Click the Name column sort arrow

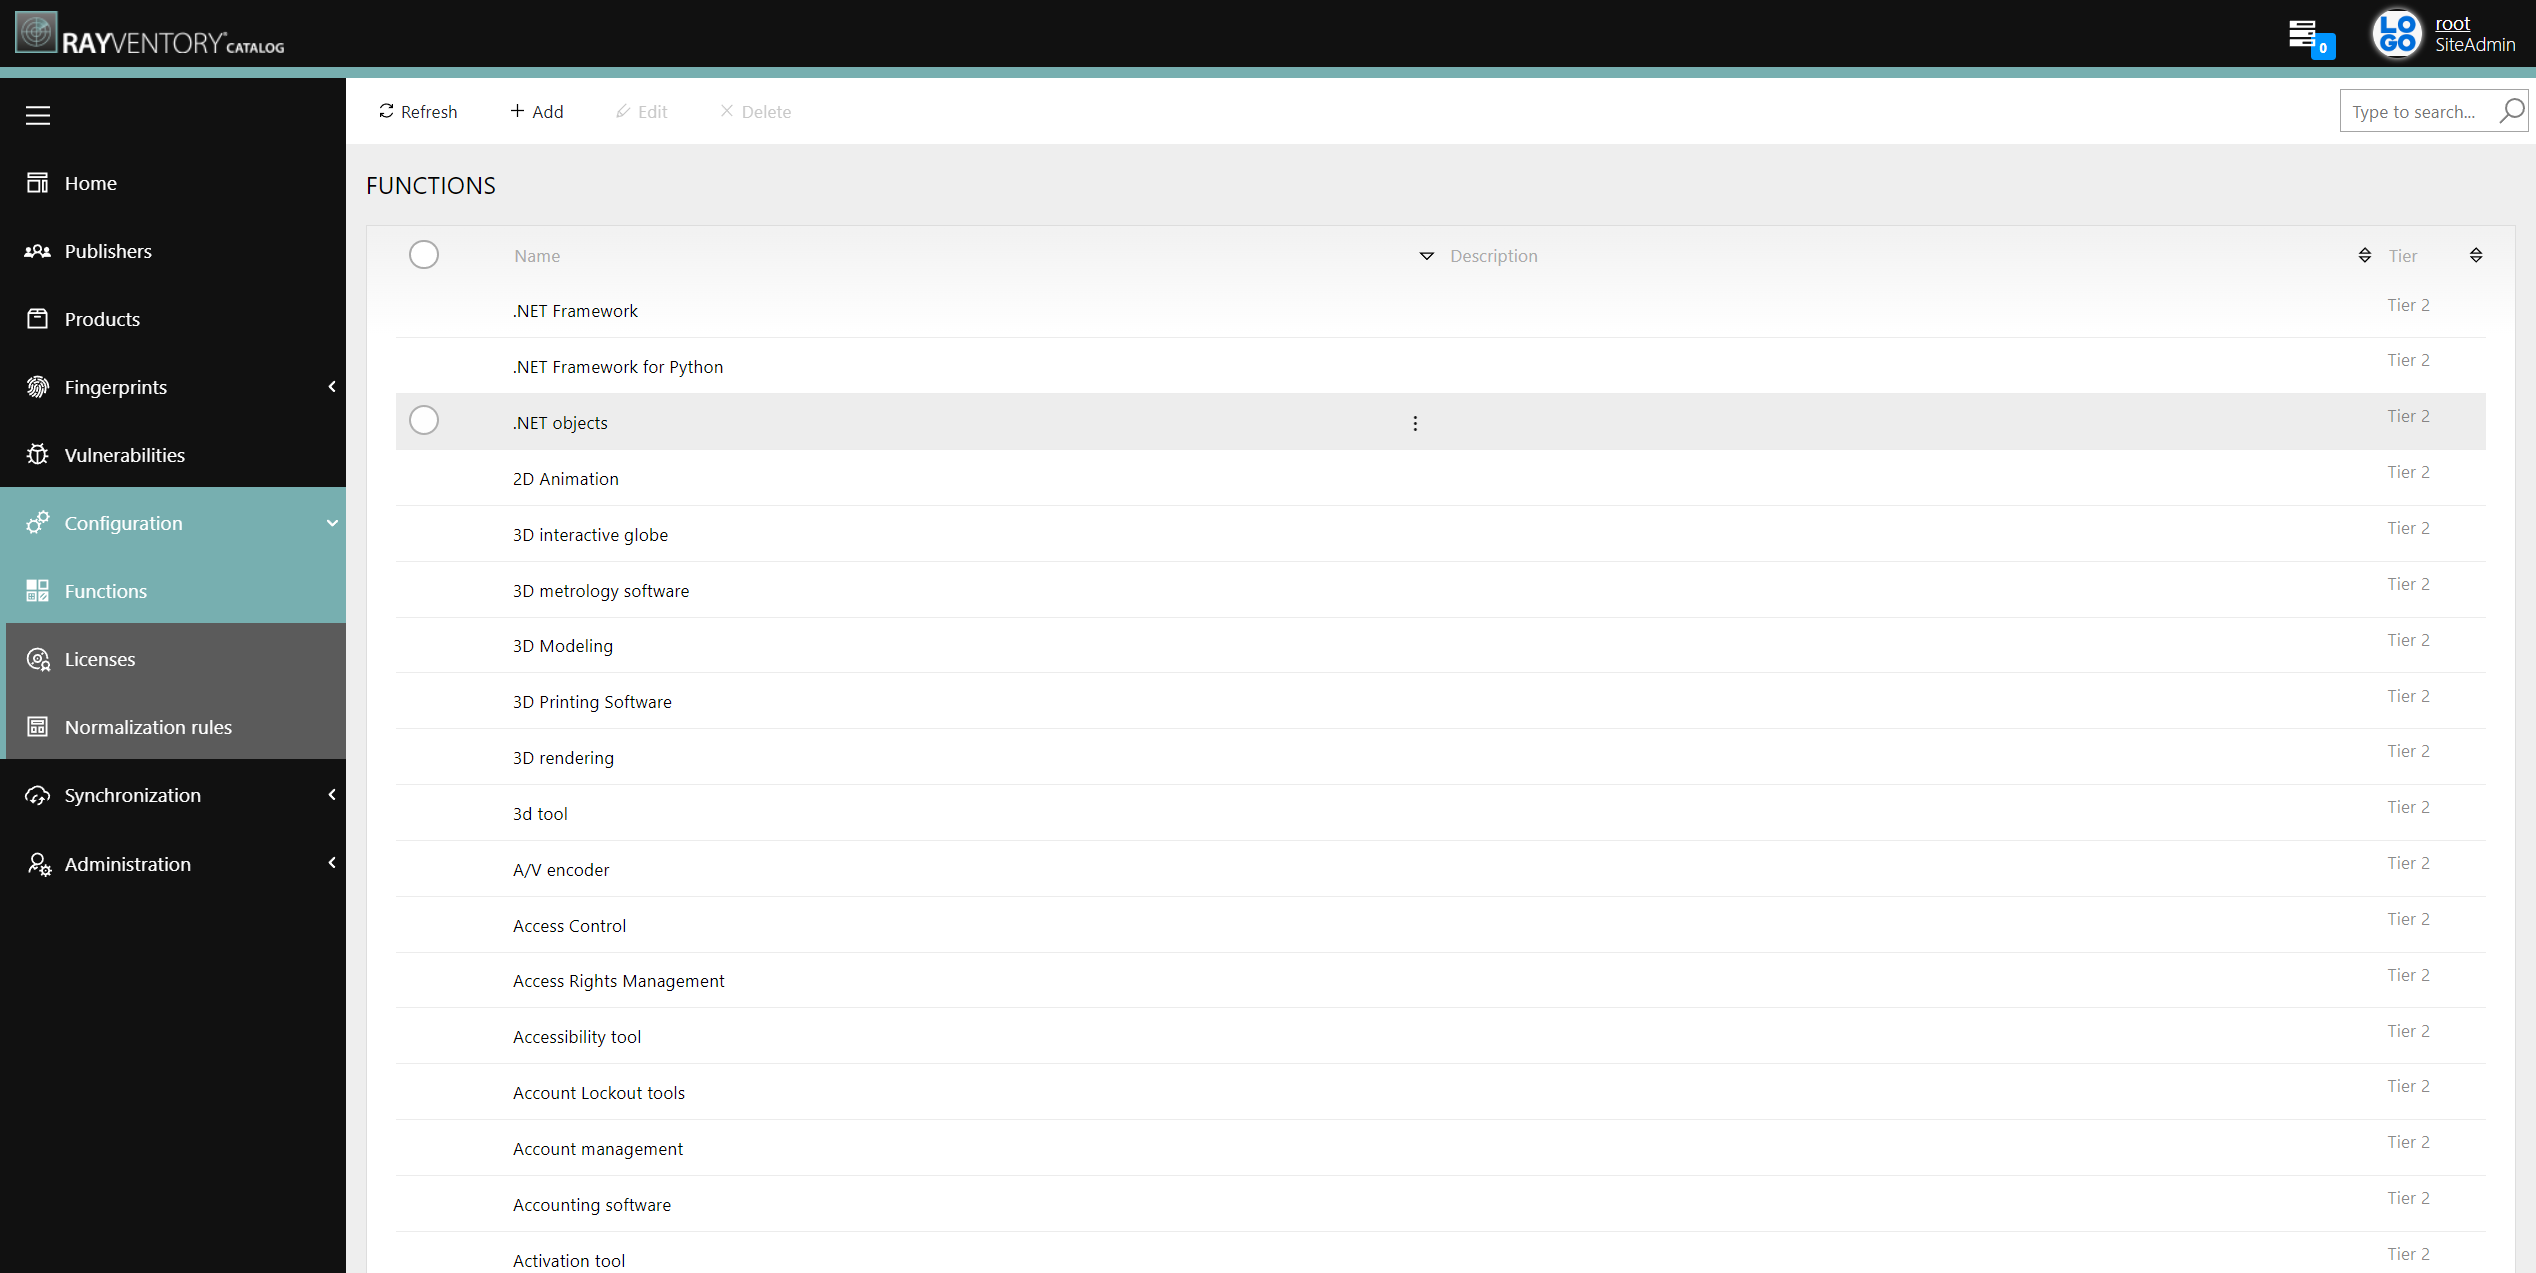tap(1425, 255)
